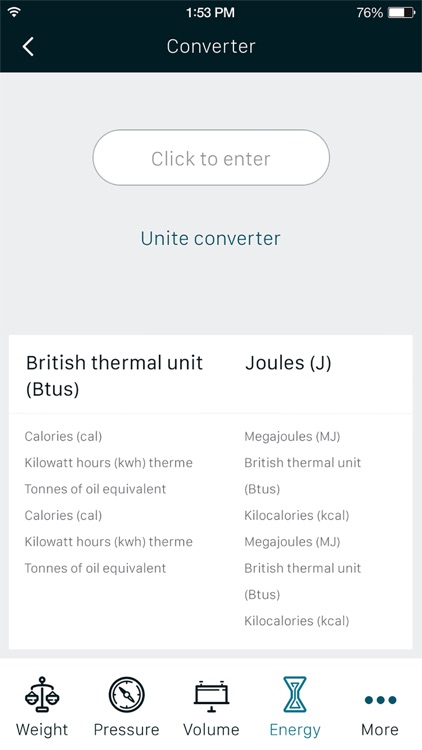Tap the back arrow icon
Screen dimensions: 422x750
[x=28, y=46]
